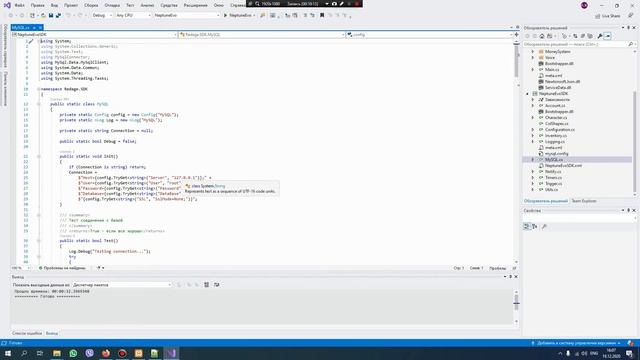Open WhatsApp from the taskbar

[73, 353]
